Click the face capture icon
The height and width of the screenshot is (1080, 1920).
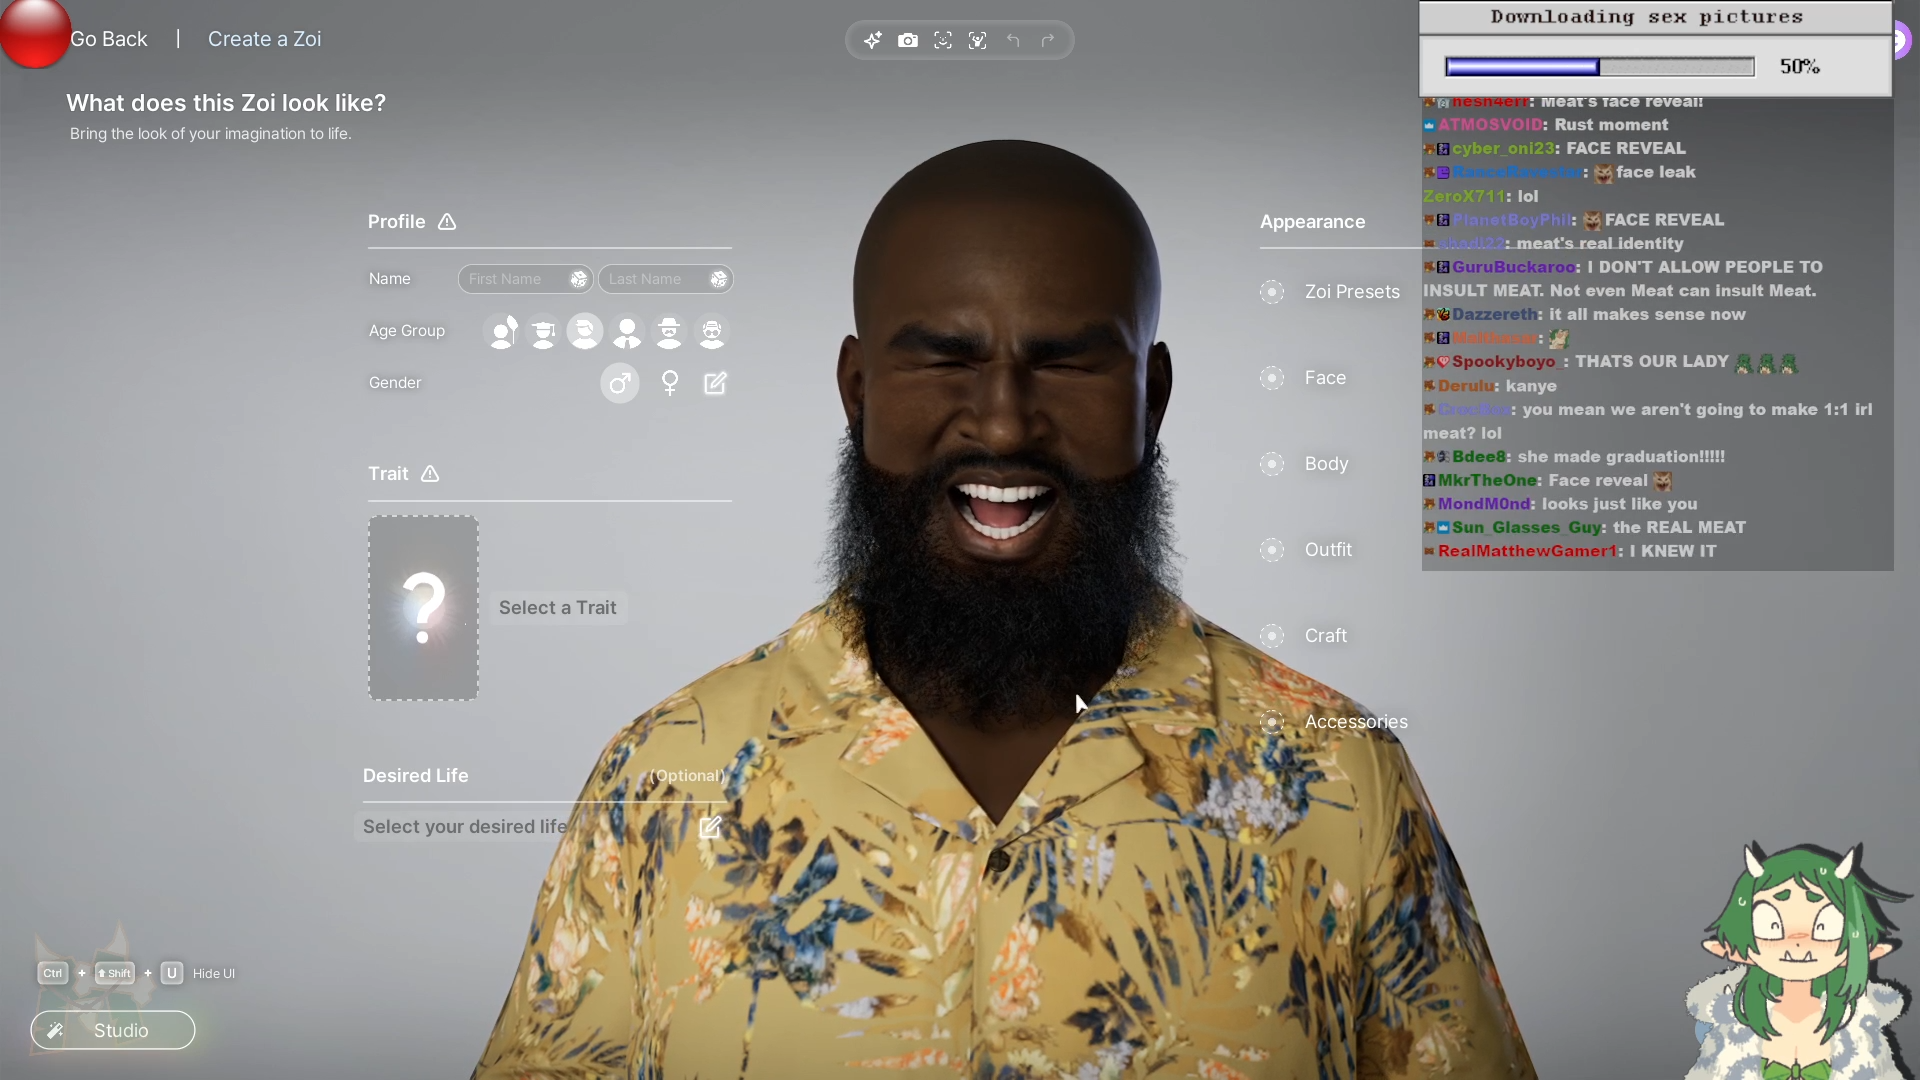[942, 40]
